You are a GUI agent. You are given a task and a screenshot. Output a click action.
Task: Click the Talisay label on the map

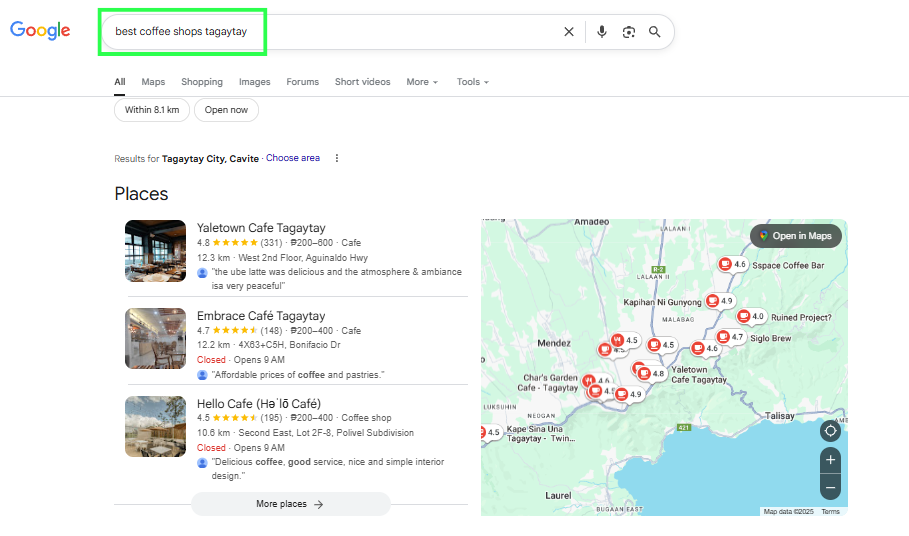[780, 416]
